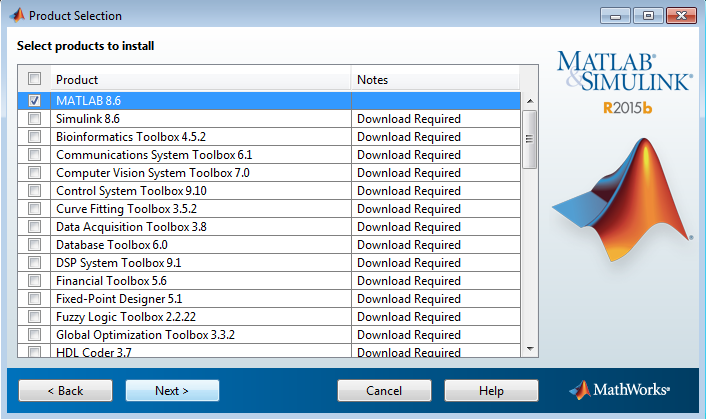The width and height of the screenshot is (706, 419).
Task: Tick the Database Toolbox 6.0 checkbox
Action: pos(34,244)
